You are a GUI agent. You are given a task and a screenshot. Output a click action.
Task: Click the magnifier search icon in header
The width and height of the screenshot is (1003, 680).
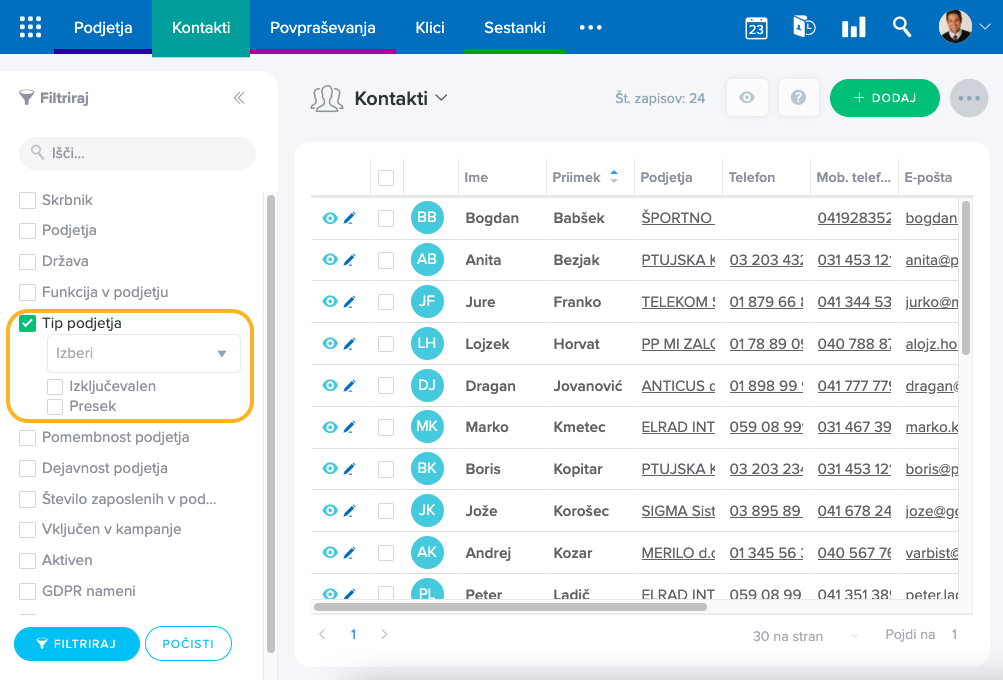click(902, 27)
